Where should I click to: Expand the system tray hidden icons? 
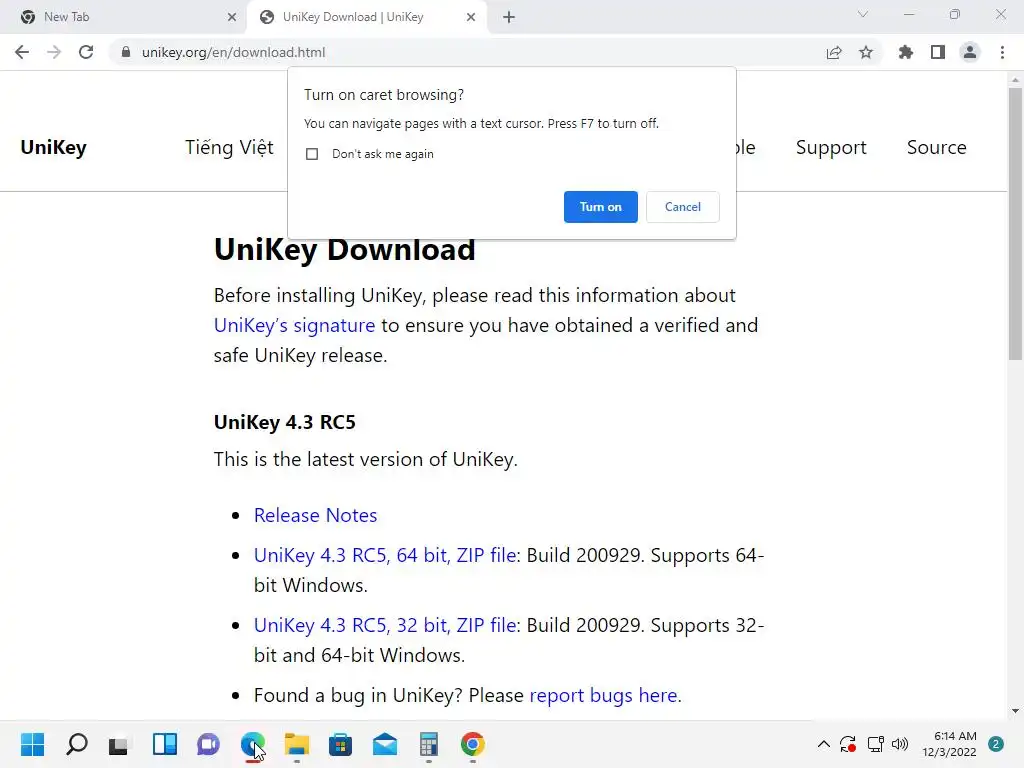pyautogui.click(x=824, y=744)
